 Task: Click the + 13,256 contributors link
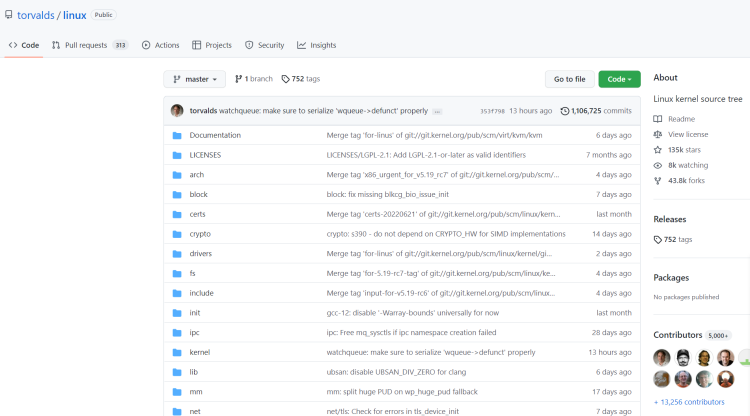point(689,401)
